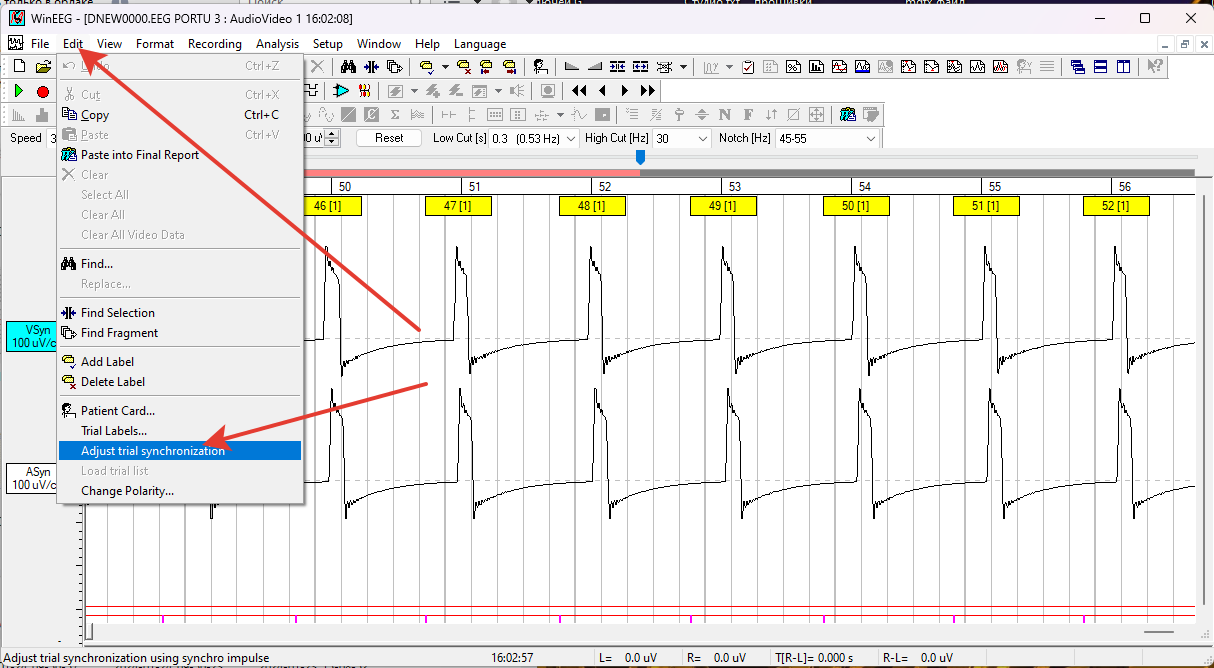Choose Find... in the Edit menu
Image resolution: width=1214 pixels, height=668 pixels.
(x=180, y=264)
